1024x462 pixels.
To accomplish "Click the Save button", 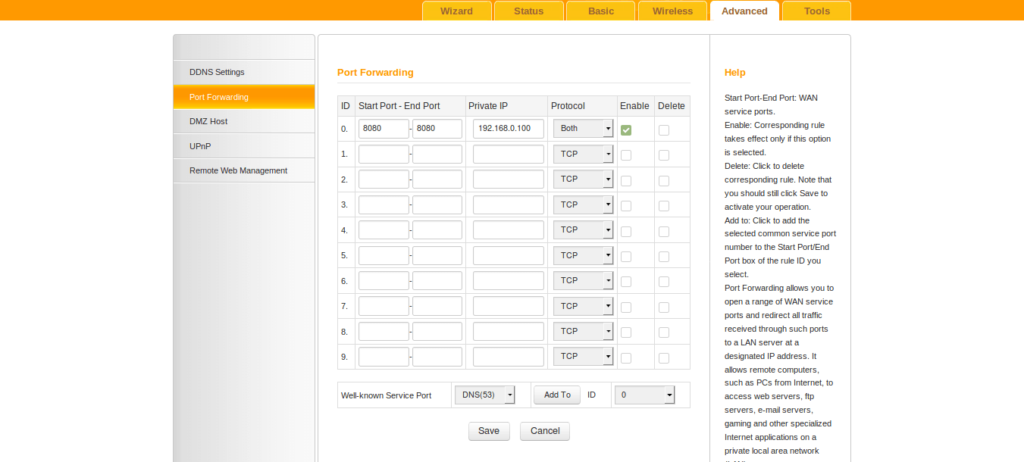I will pos(488,431).
